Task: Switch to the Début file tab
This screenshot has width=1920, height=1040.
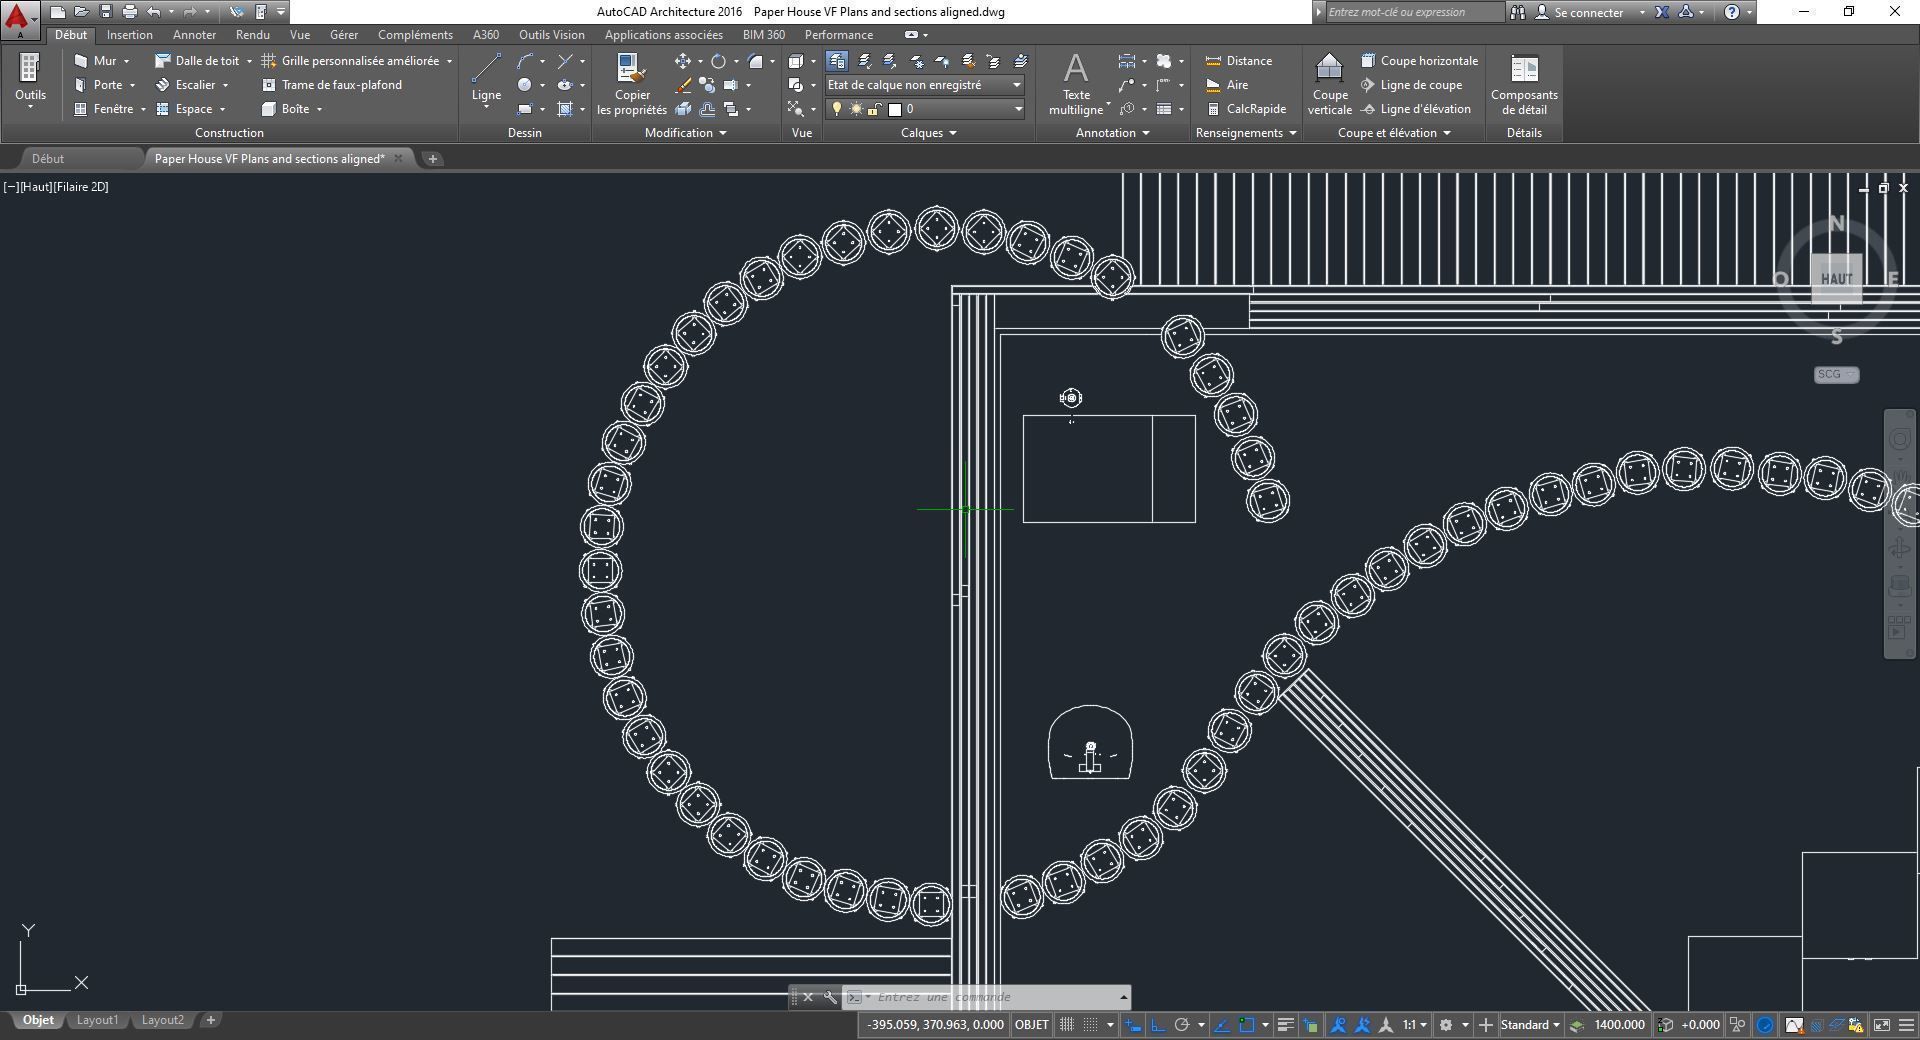Action: click(x=48, y=159)
